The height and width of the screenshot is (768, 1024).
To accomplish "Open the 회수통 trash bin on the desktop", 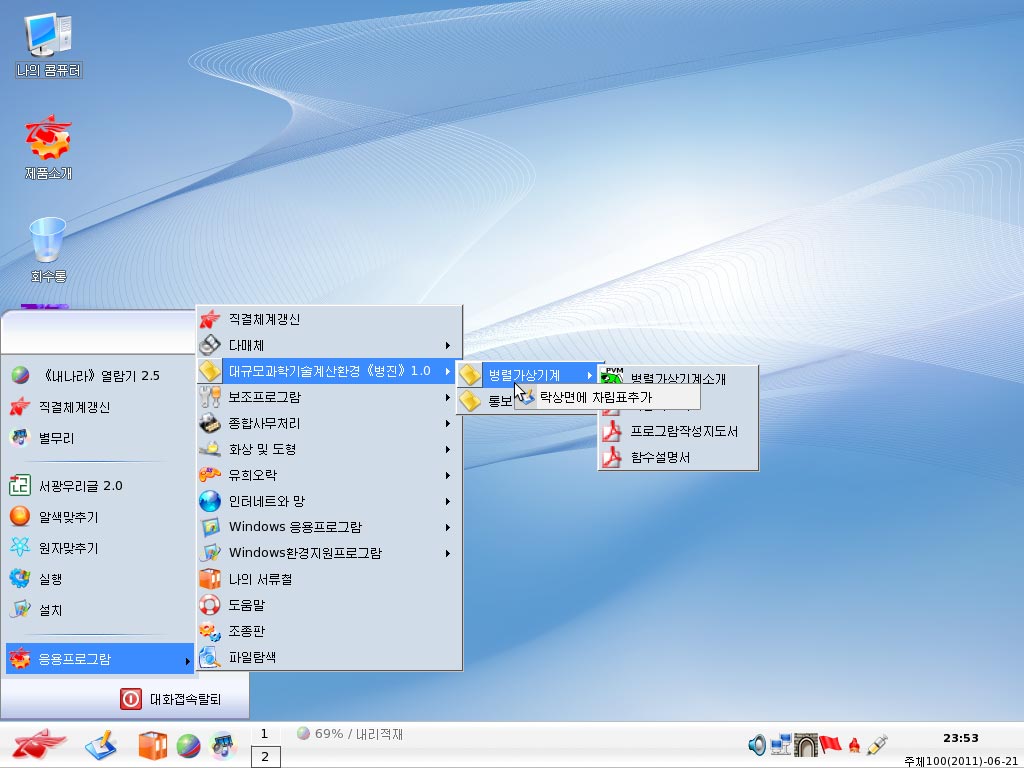I will click(48, 250).
